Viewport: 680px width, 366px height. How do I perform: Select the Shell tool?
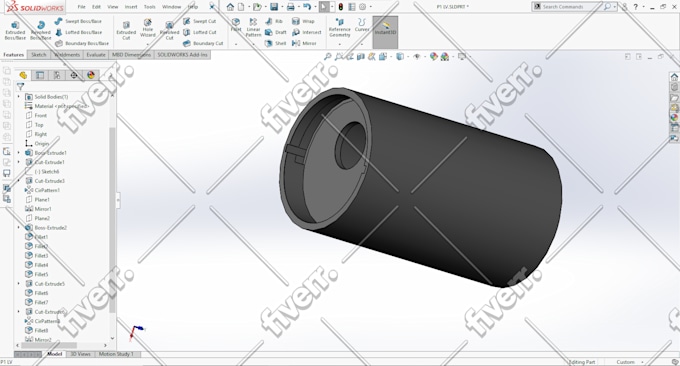click(x=276, y=44)
